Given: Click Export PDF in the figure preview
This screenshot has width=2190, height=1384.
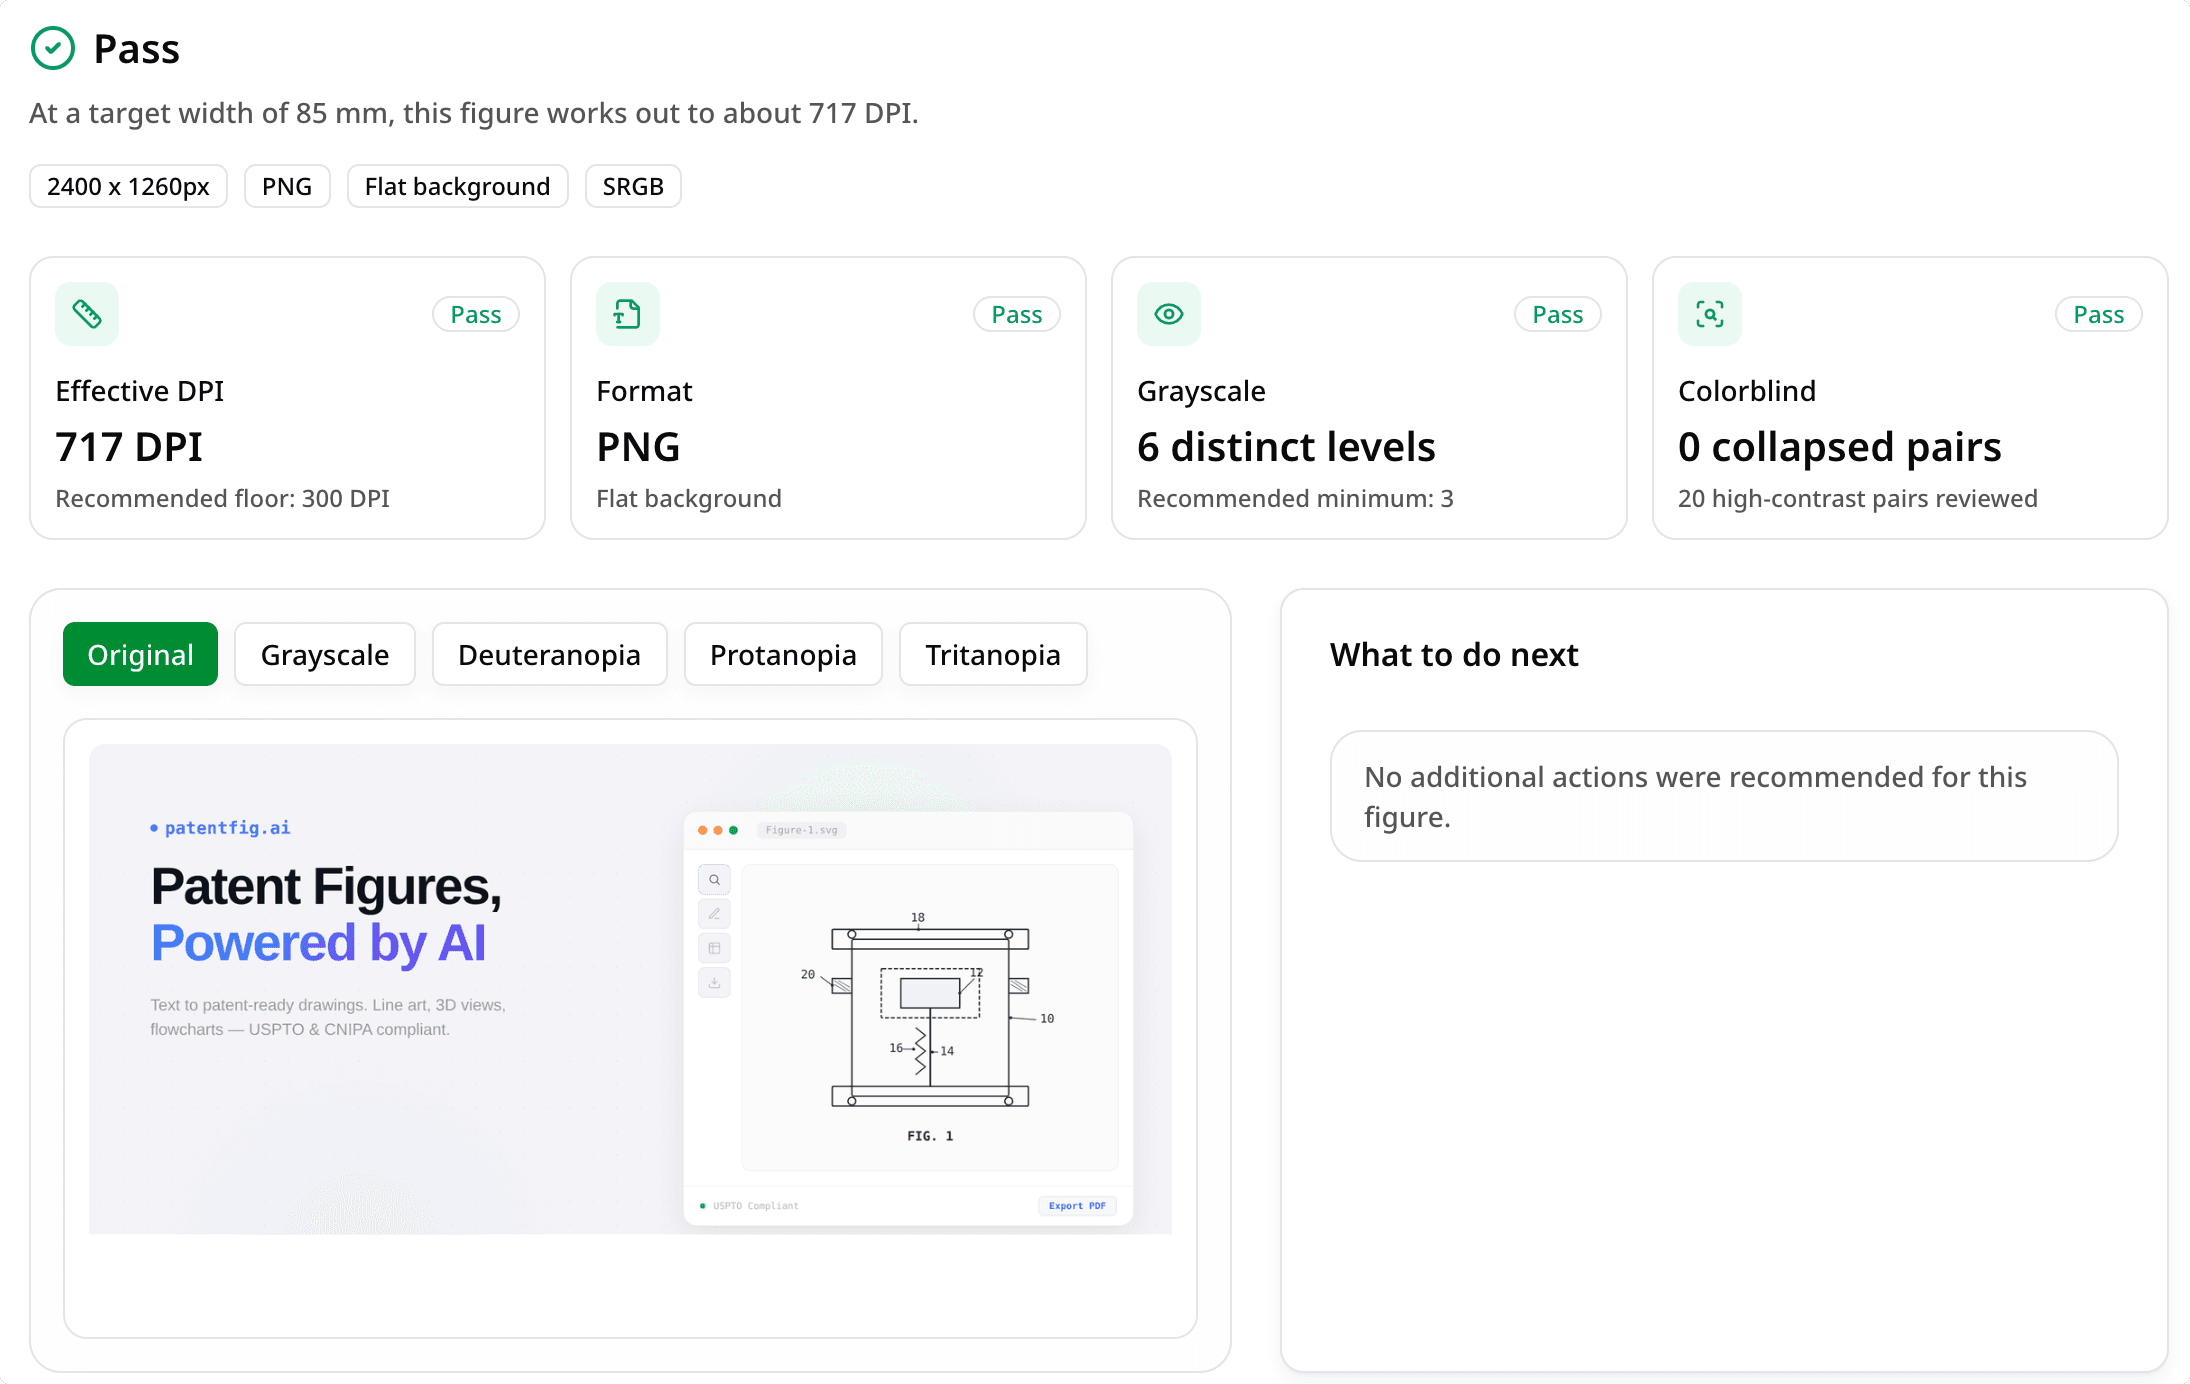Looking at the screenshot, I should [x=1077, y=1205].
